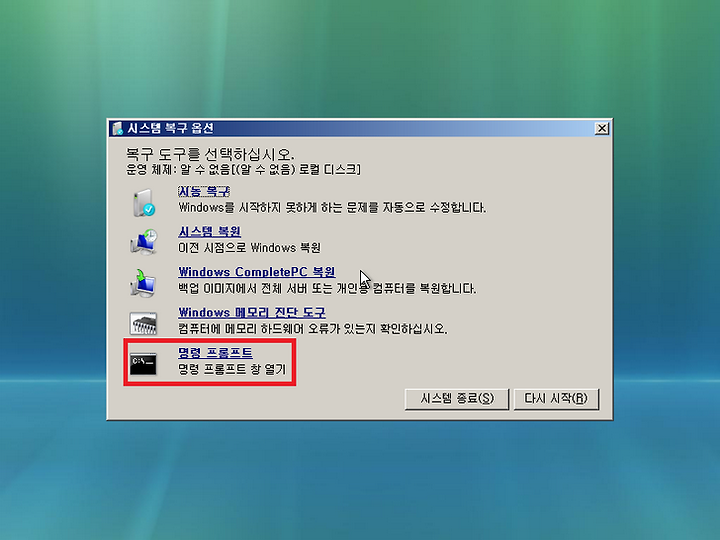Click the 복구 도구를 선택하십시오 heading
Screen dimensions: 720x540
click(210, 154)
